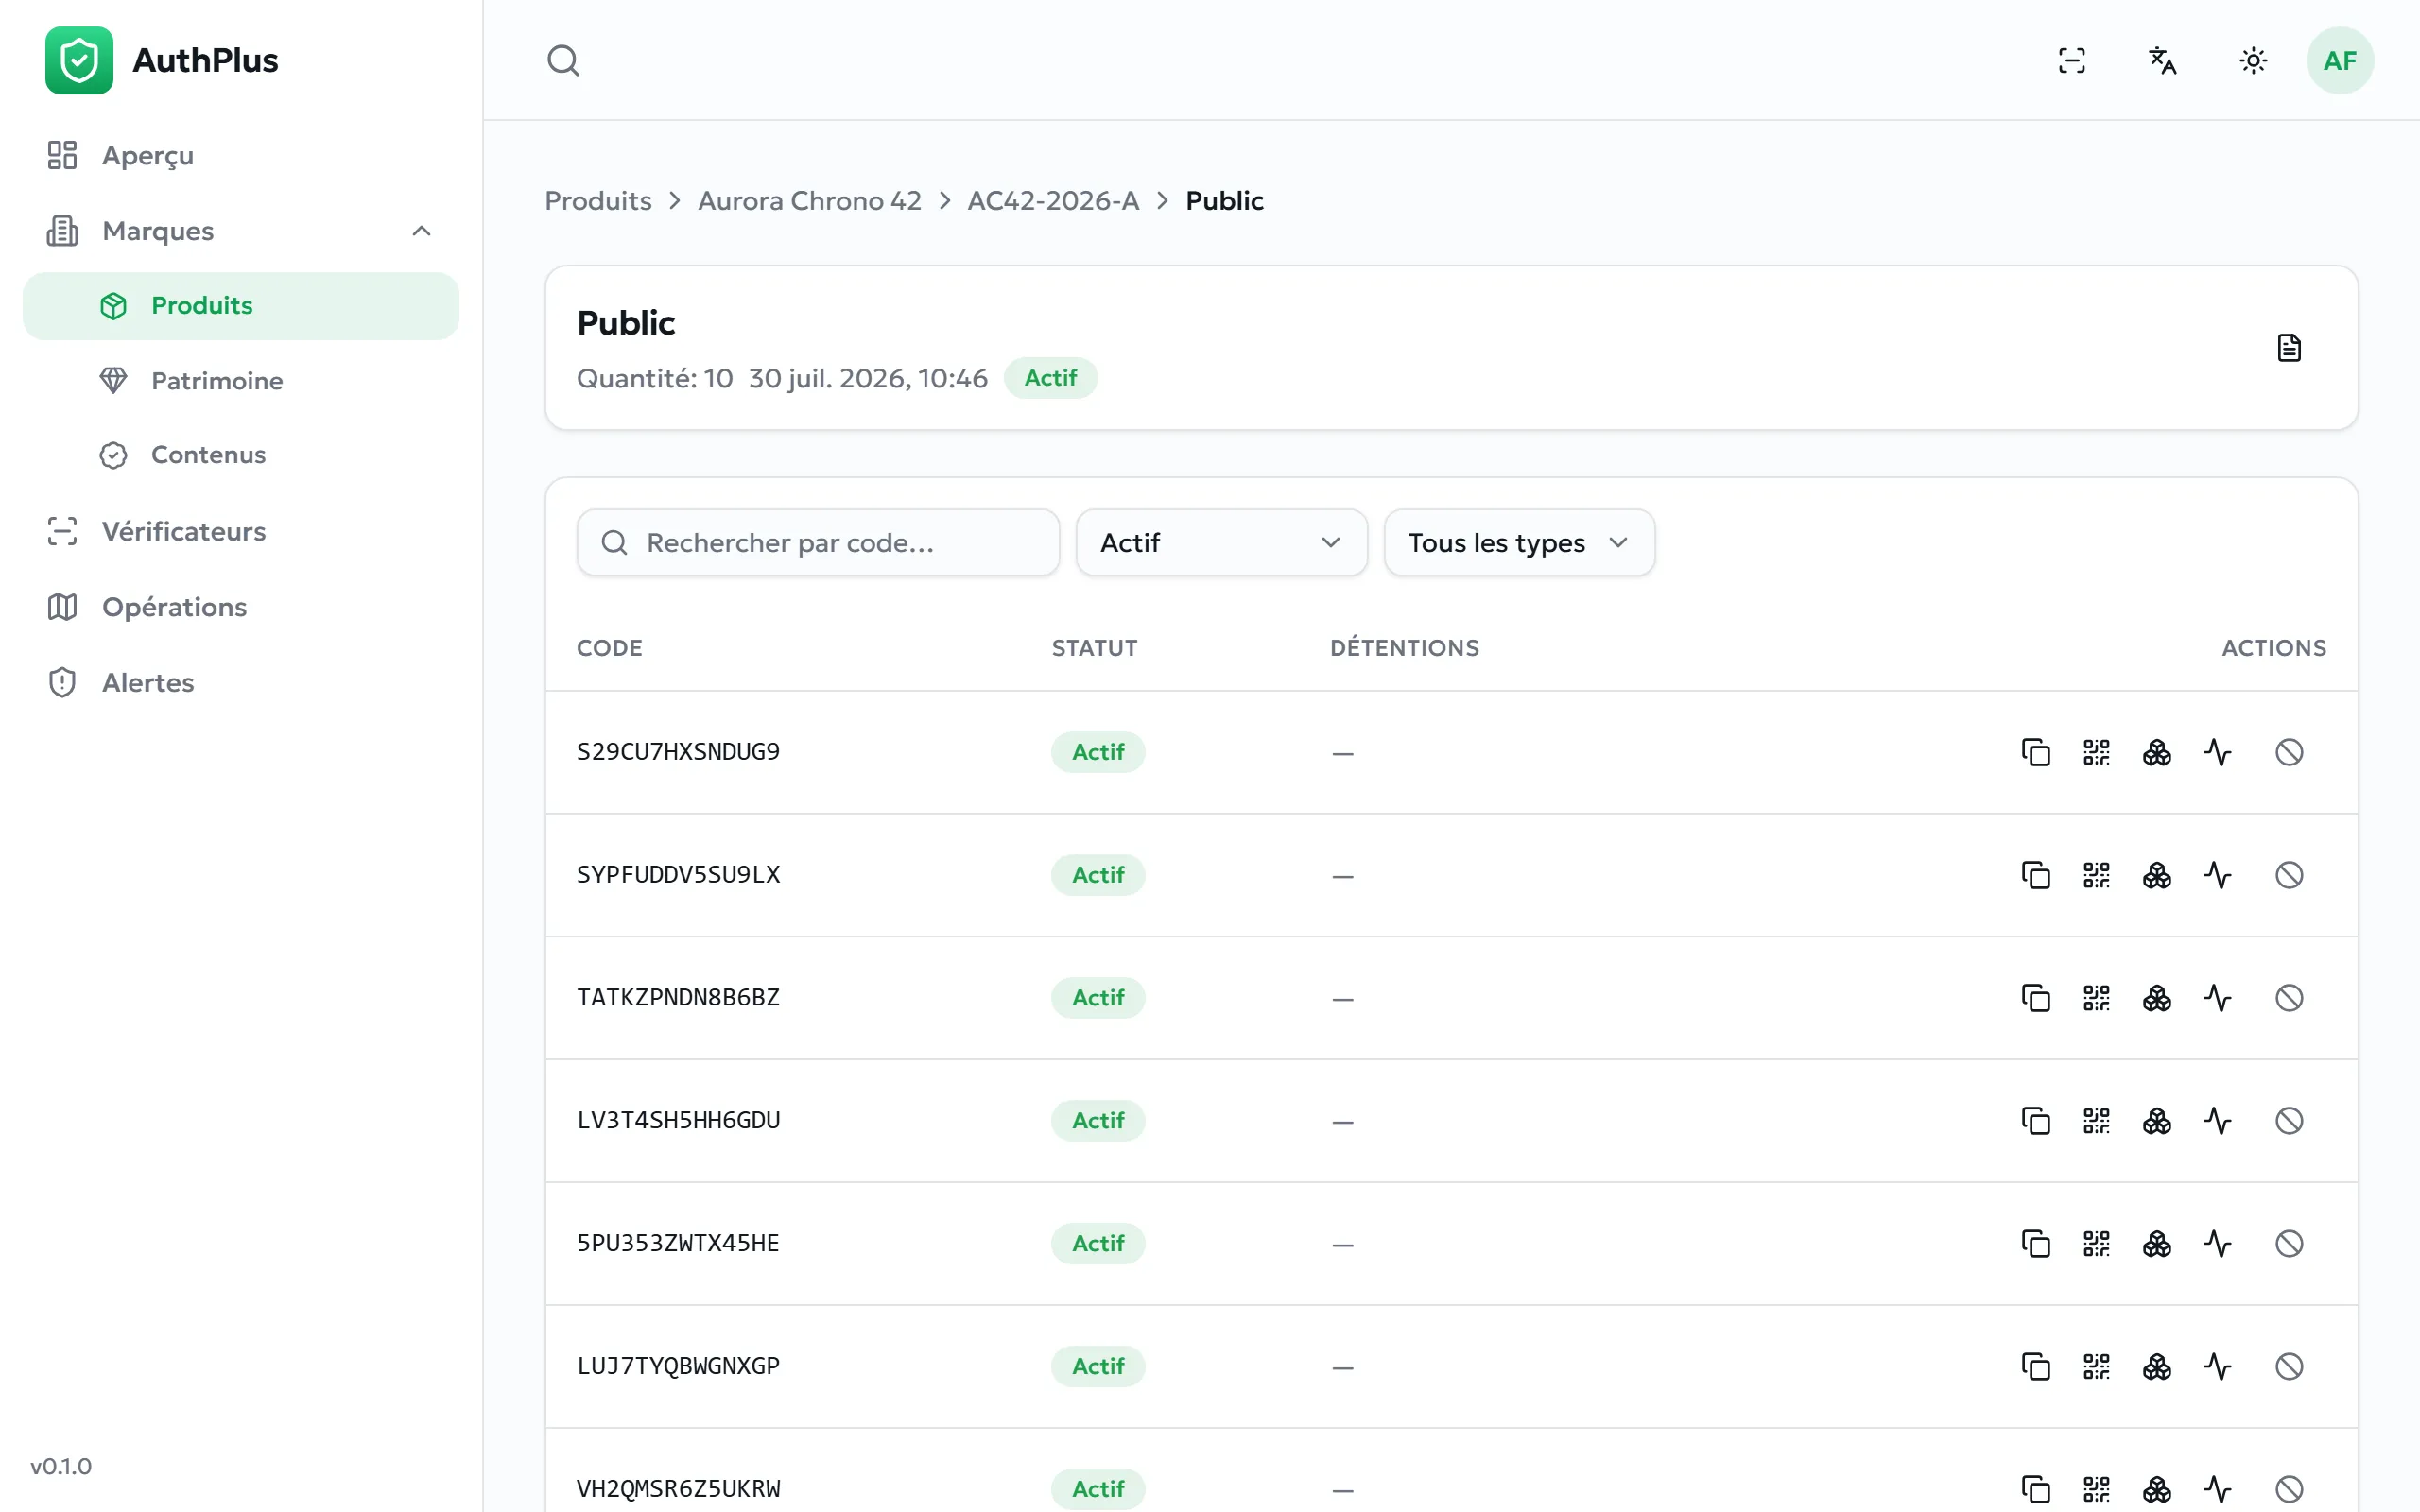Screen dimensions: 2420x1512
Task: Revoke code TATKZPNDN8B6BZ
Action: 2289,998
